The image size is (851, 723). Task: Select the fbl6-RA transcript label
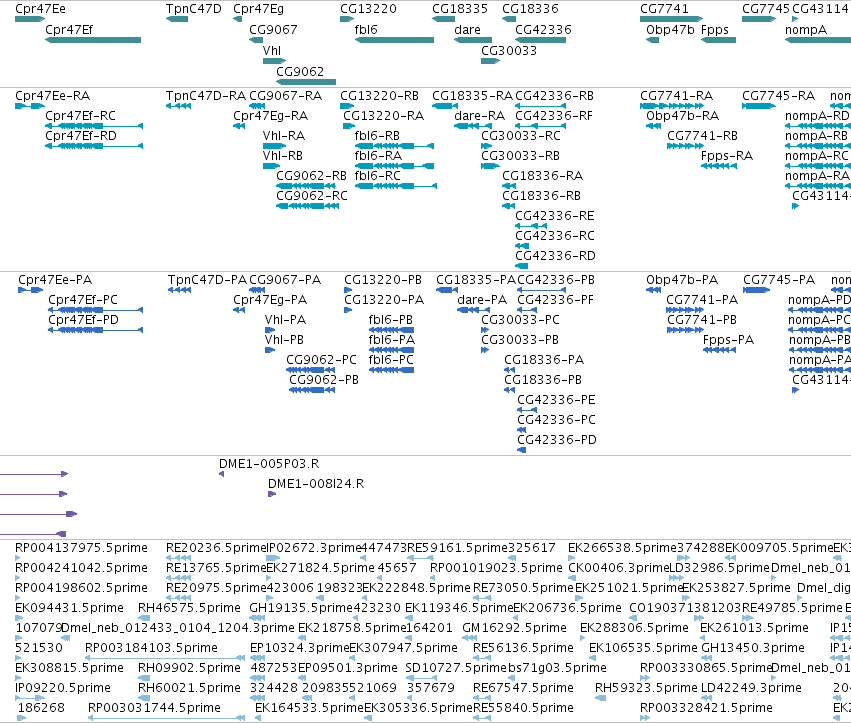(x=378, y=156)
